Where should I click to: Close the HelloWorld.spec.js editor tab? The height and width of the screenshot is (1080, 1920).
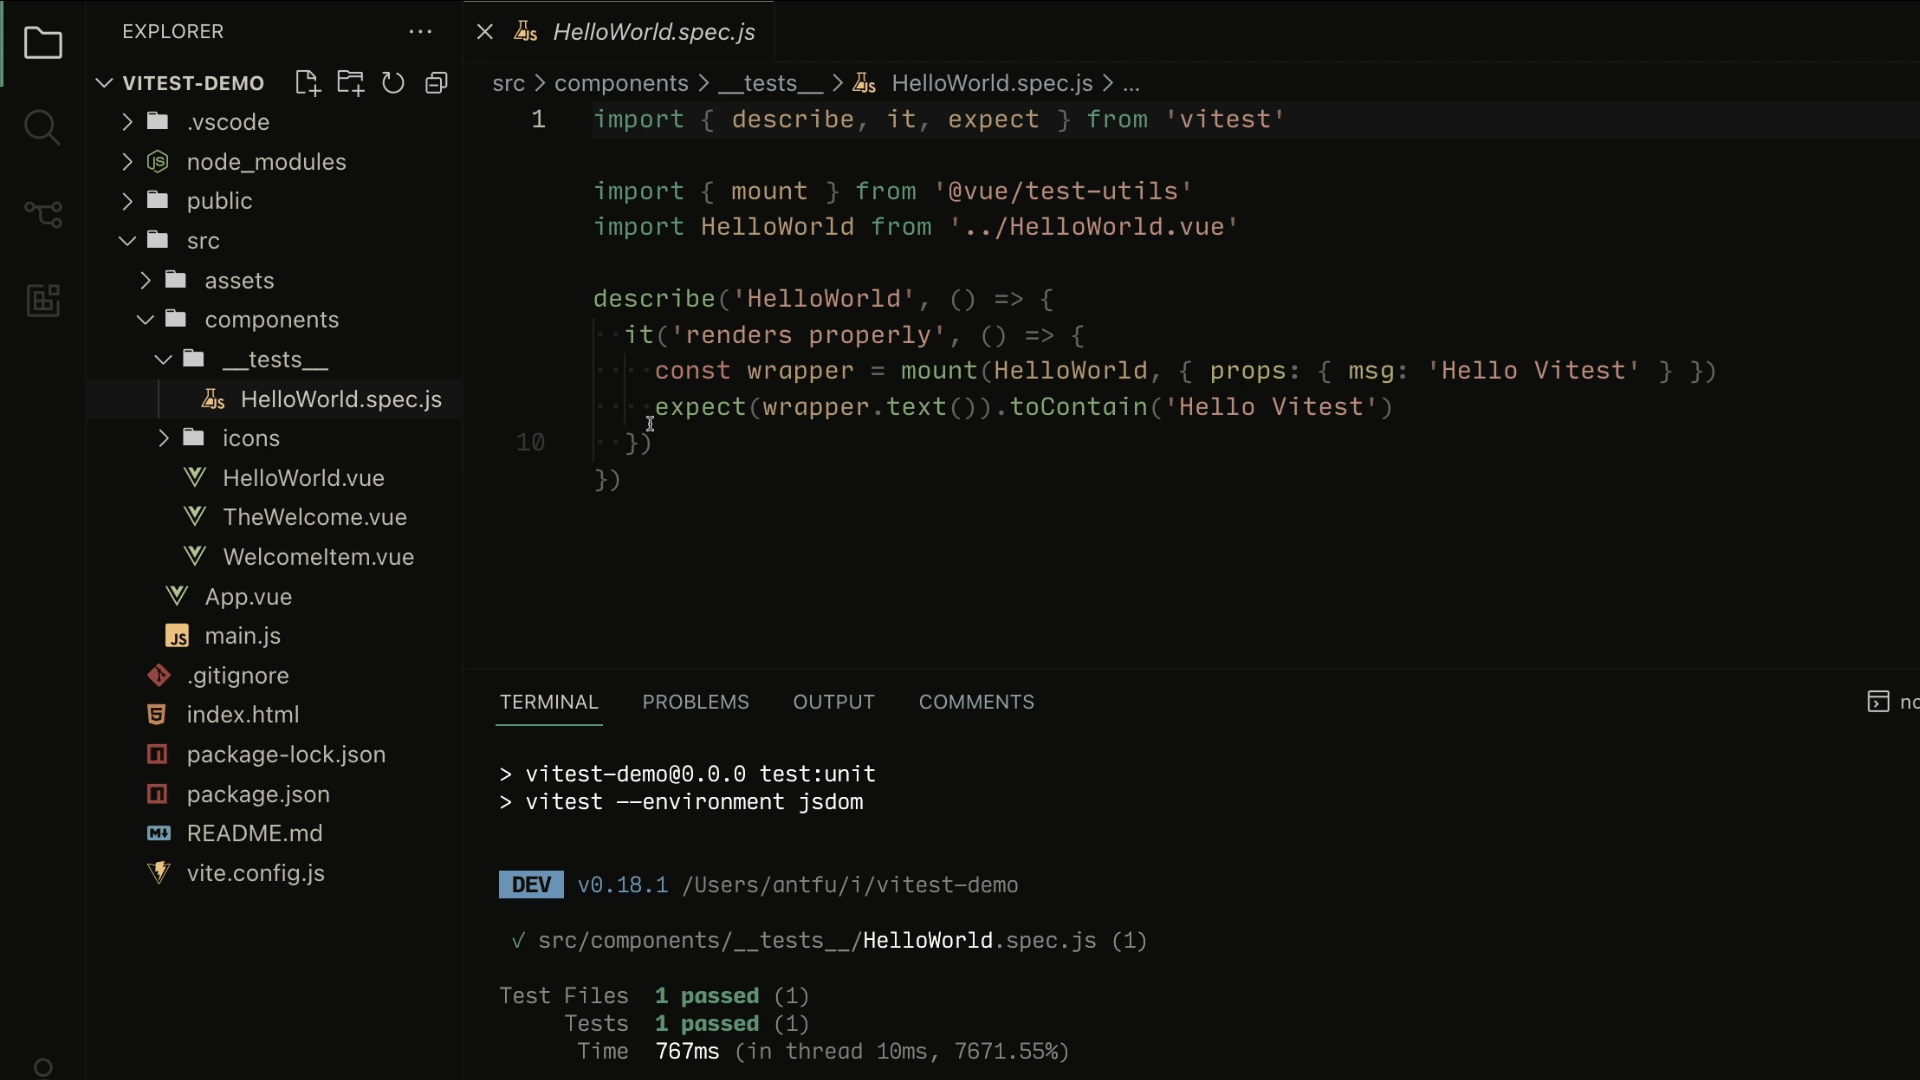coord(485,32)
